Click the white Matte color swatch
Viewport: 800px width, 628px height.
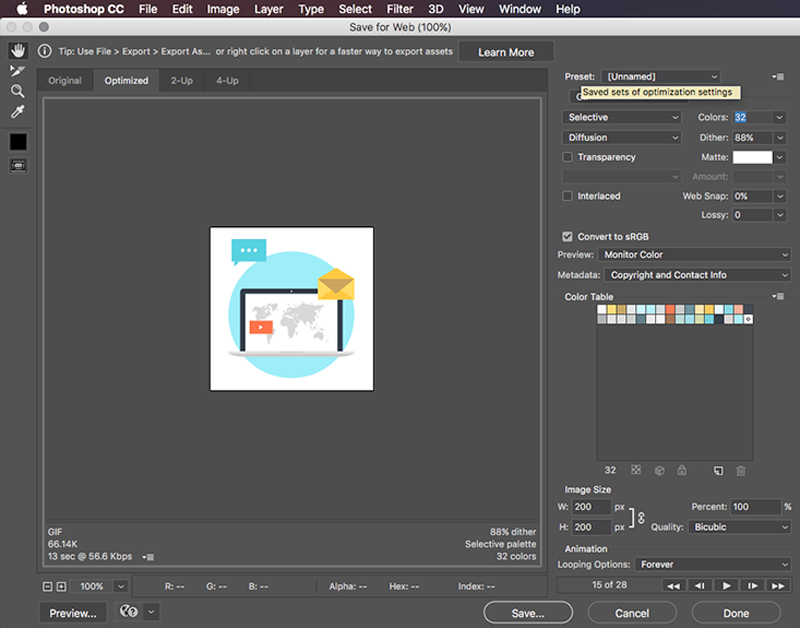pos(753,157)
